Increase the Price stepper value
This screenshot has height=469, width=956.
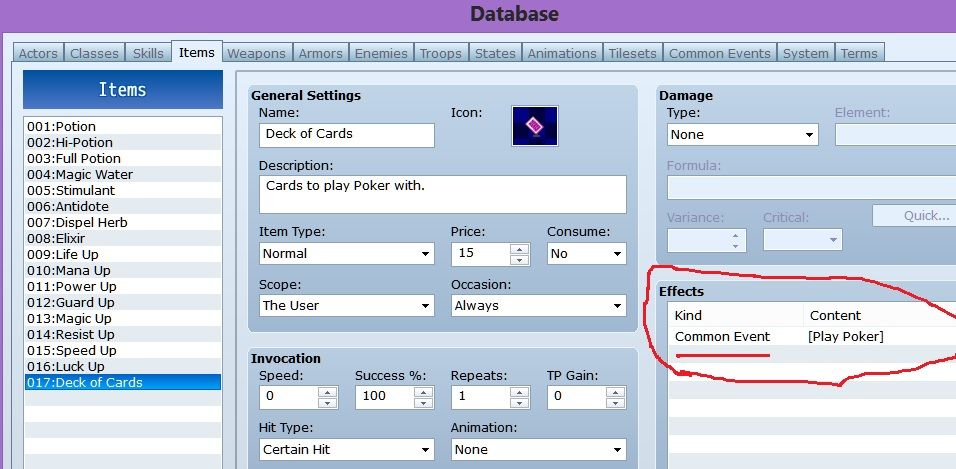tap(518, 249)
